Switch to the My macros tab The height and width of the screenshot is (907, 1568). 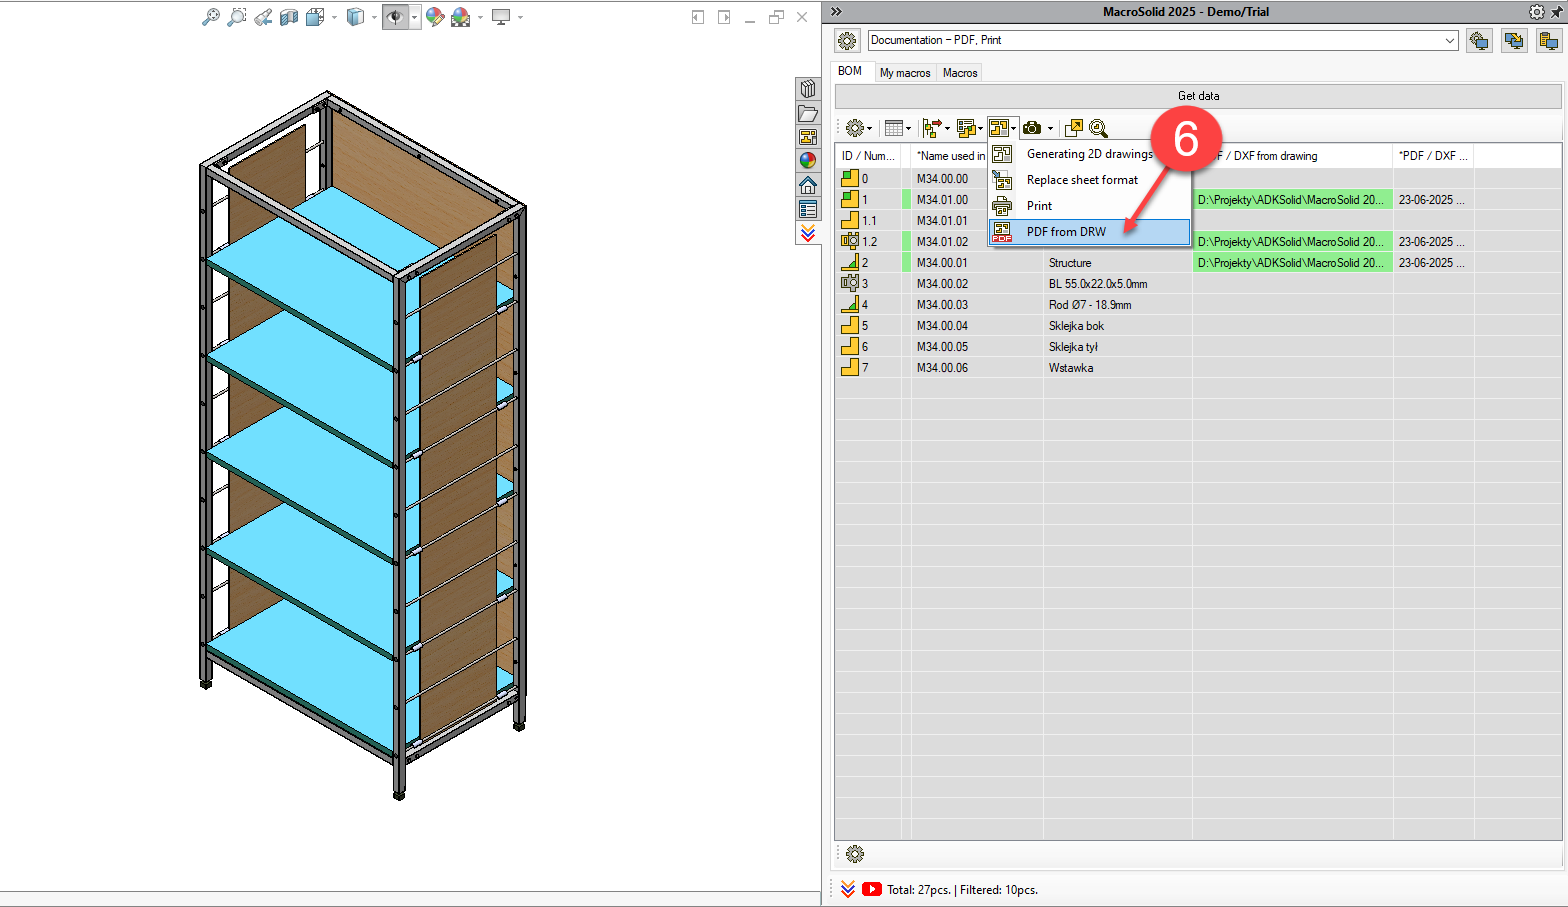(x=905, y=73)
